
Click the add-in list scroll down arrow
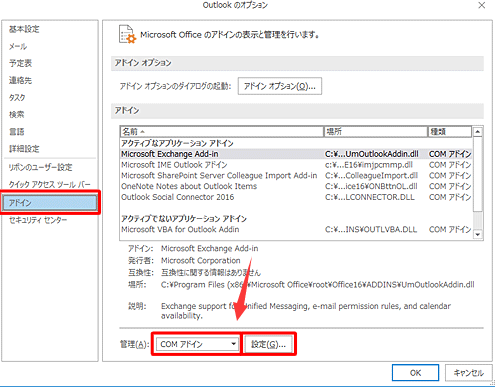tap(478, 235)
